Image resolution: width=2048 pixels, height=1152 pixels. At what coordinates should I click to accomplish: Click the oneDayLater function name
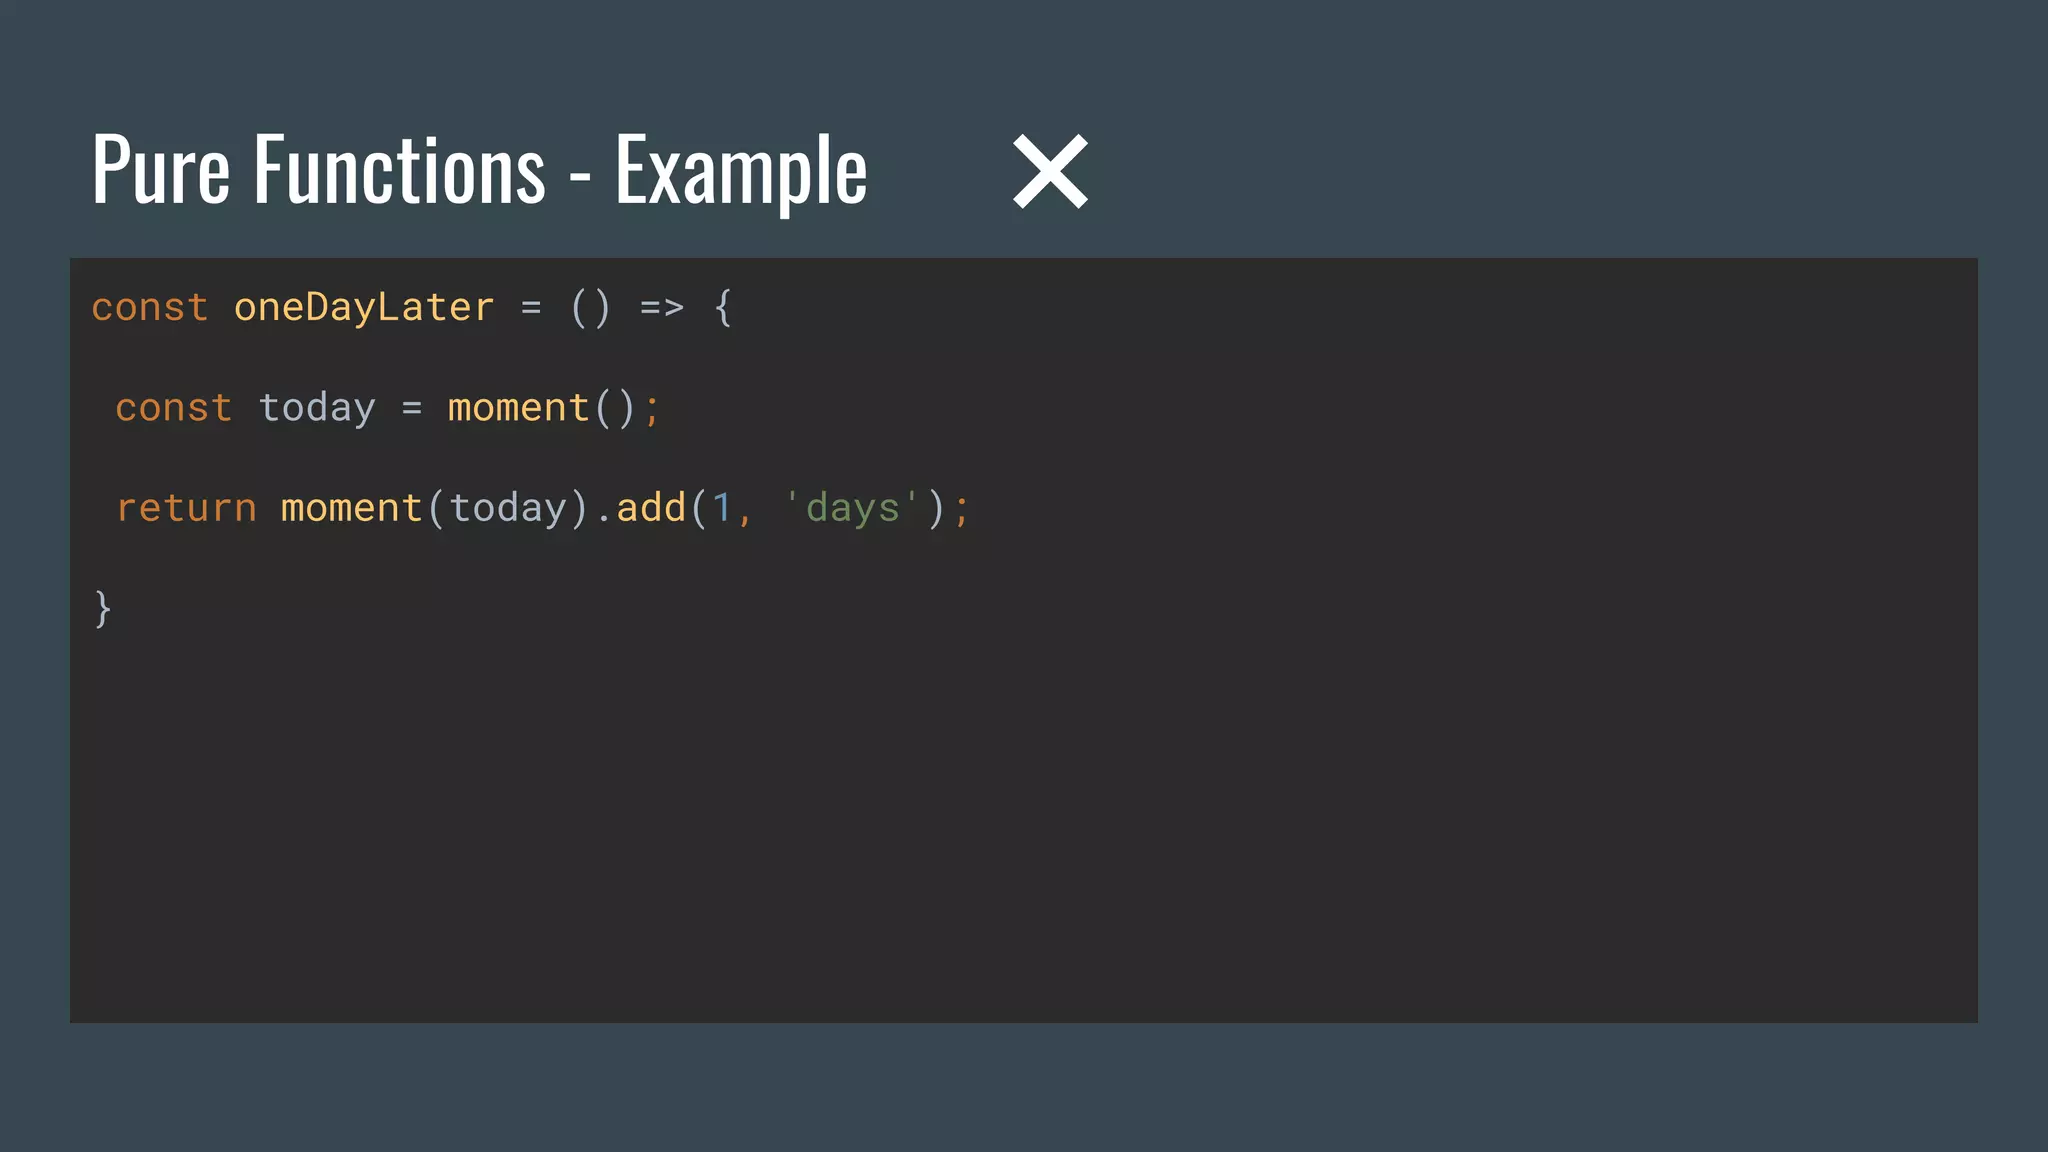364,307
